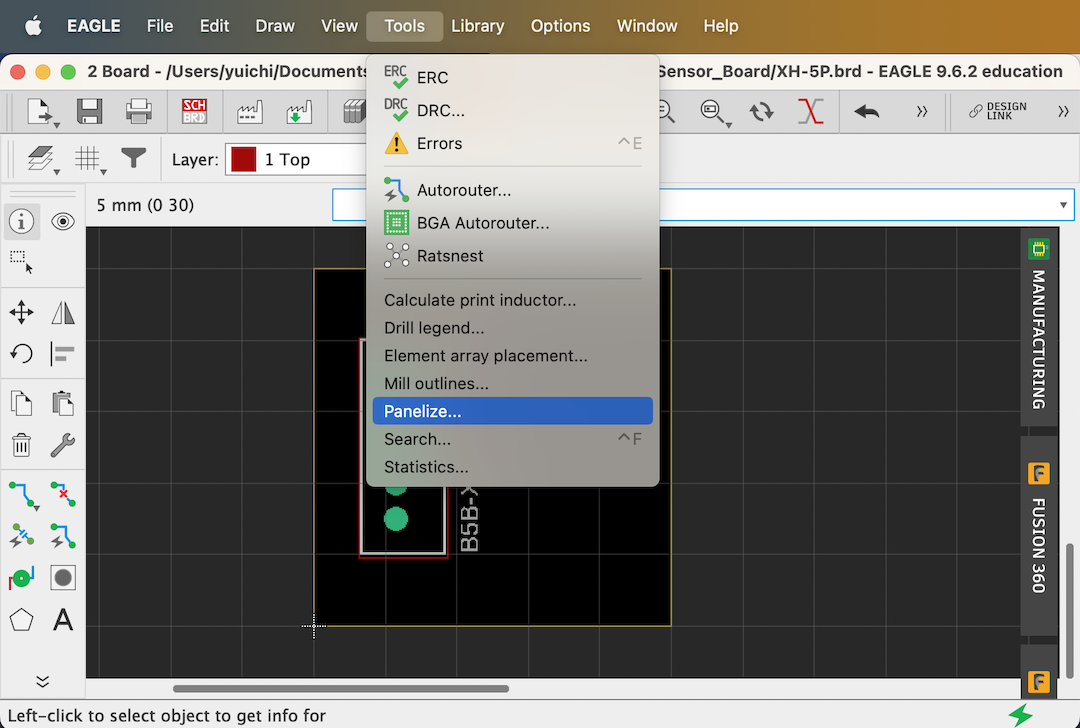Image resolution: width=1080 pixels, height=728 pixels.
Task: Choose DRC... from Tools menu
Action: click(512, 110)
